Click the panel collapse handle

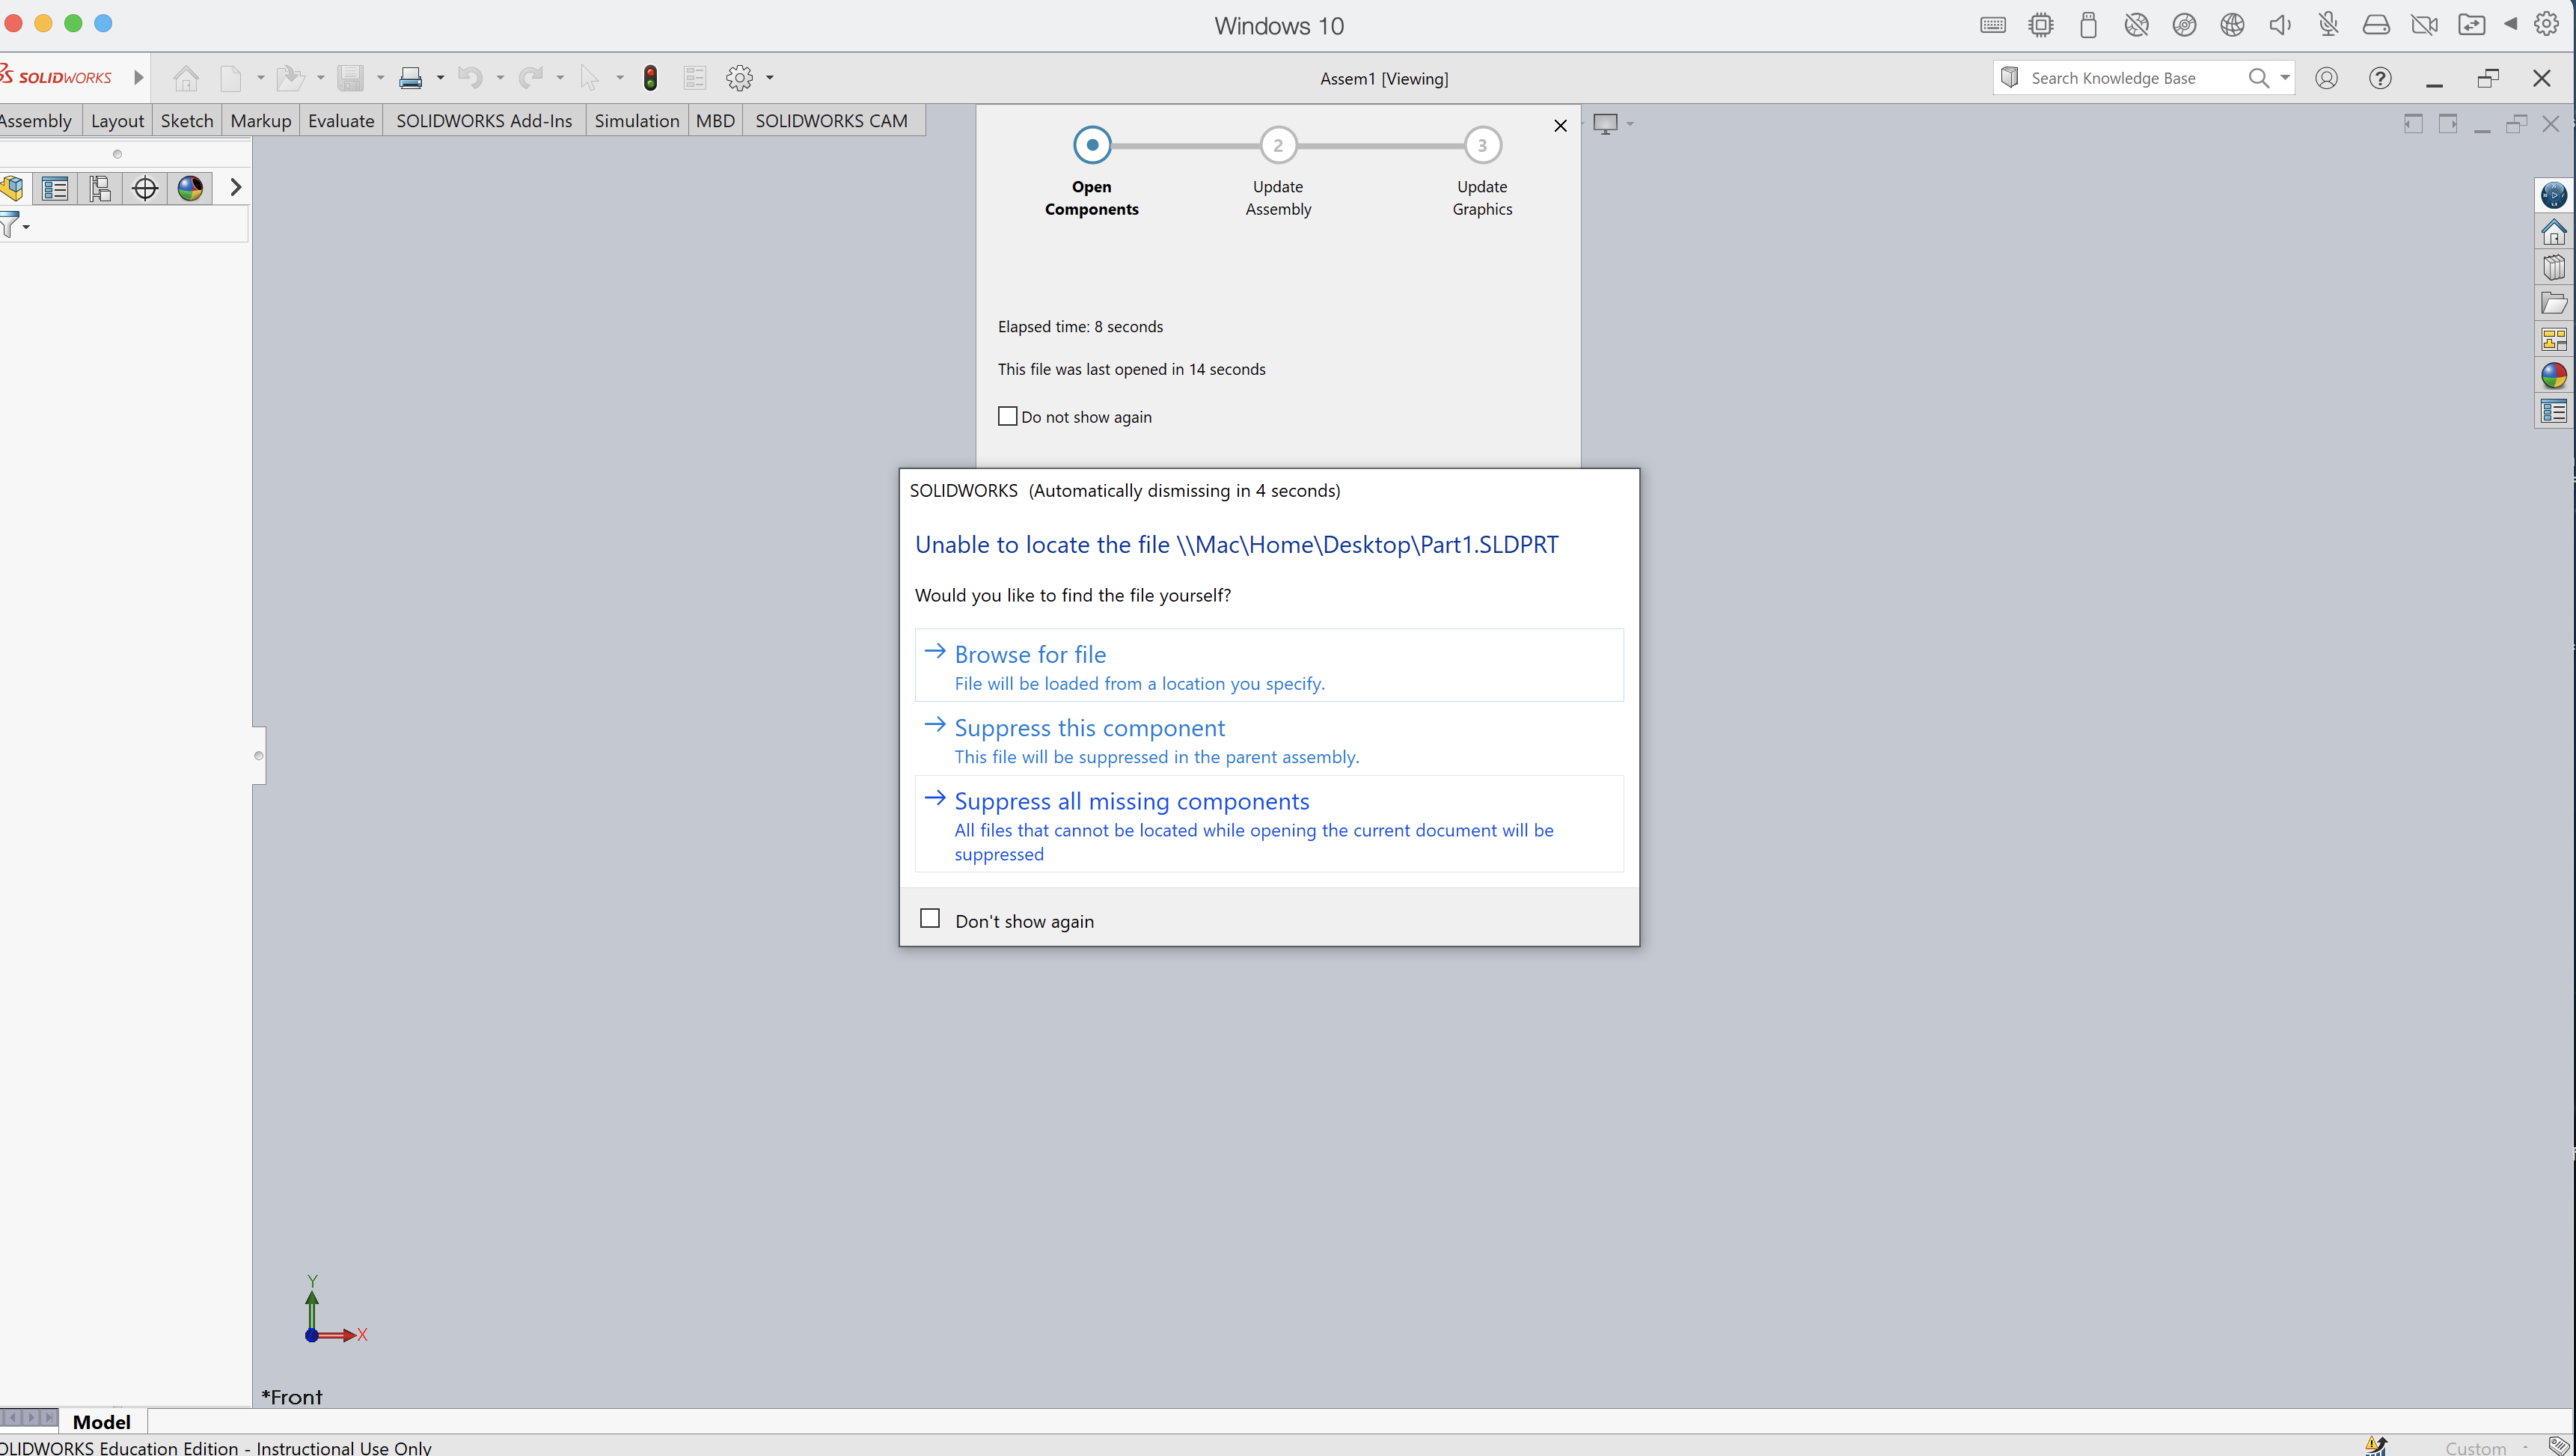[259, 755]
